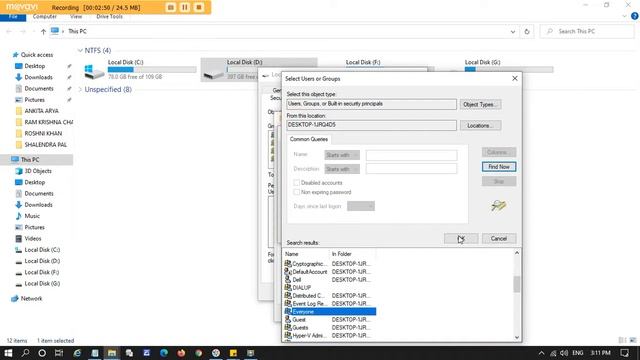This screenshot has width=640, height=360.
Task: Select the Common Queries tab
Action: point(309,139)
